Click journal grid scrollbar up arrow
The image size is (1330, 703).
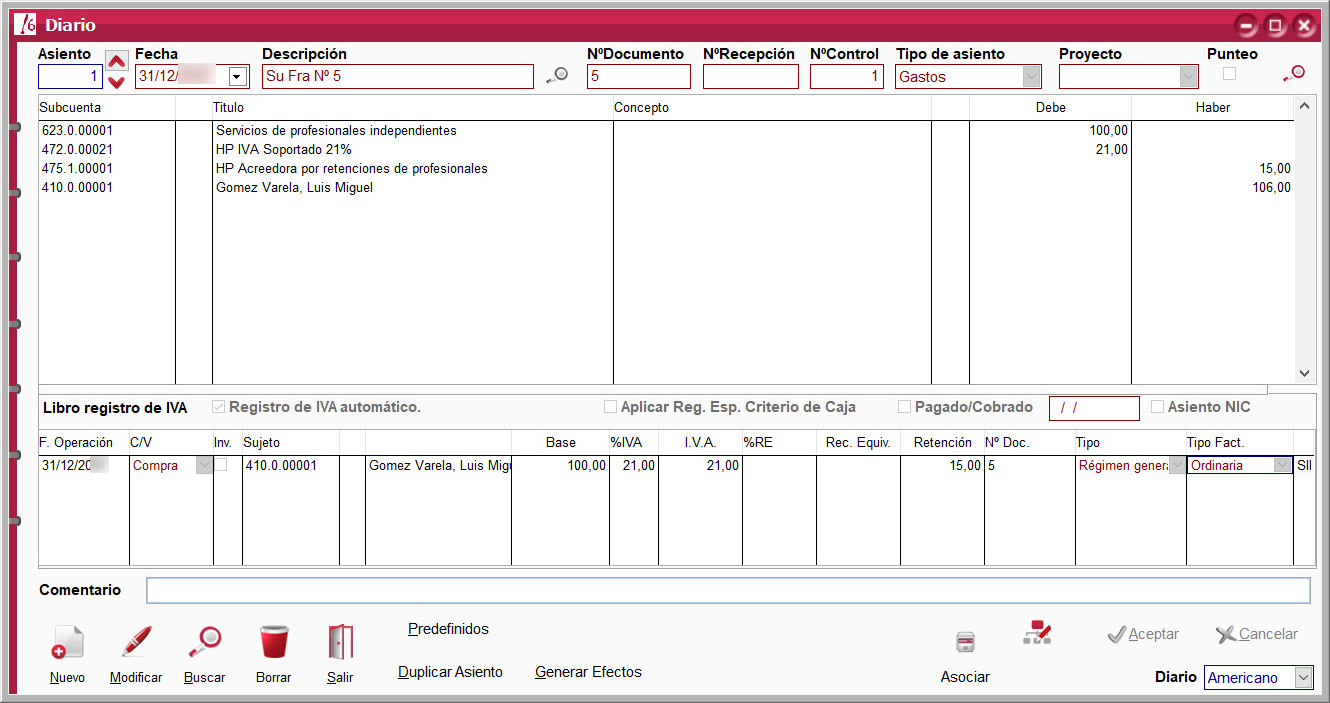click(1303, 105)
